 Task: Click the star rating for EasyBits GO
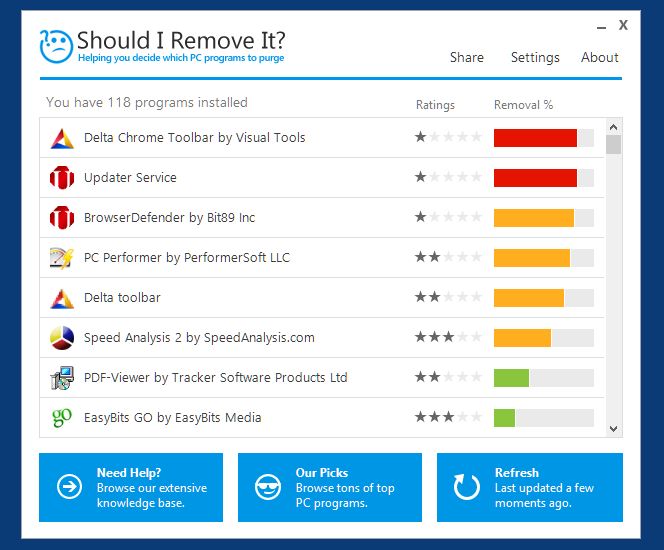tap(448, 417)
